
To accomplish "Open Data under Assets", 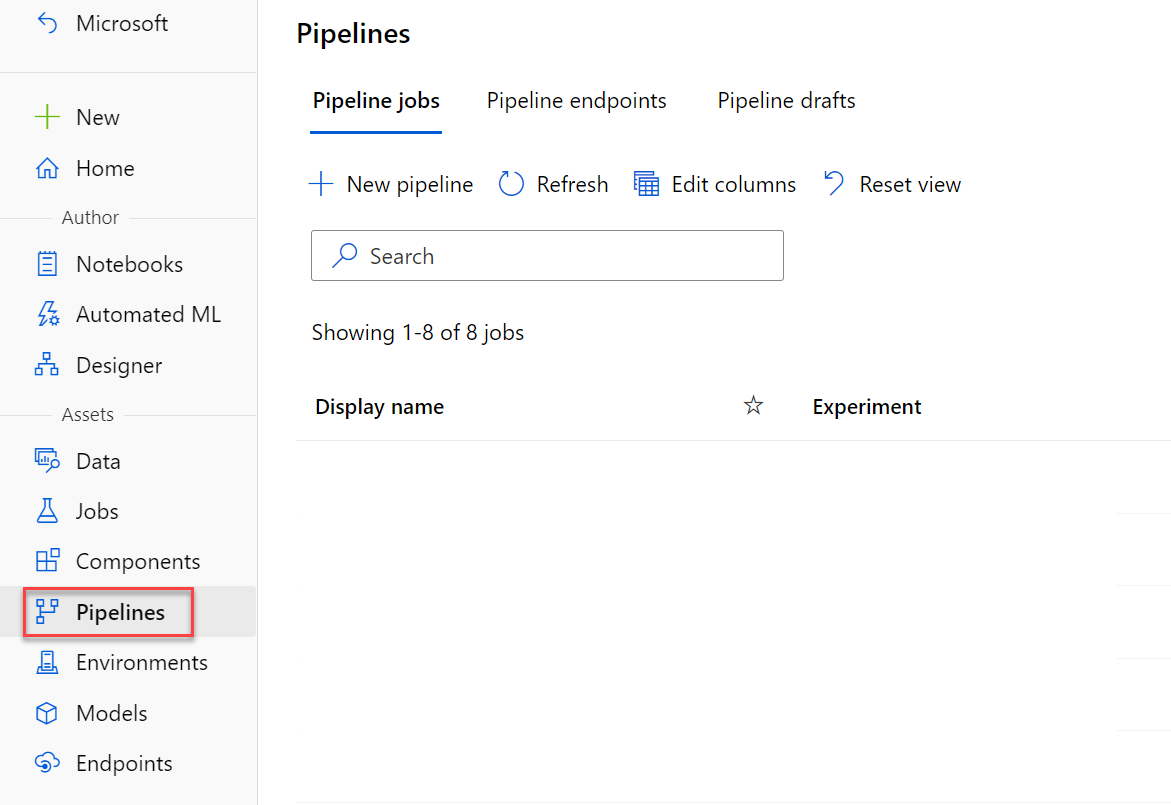I will coord(98,461).
